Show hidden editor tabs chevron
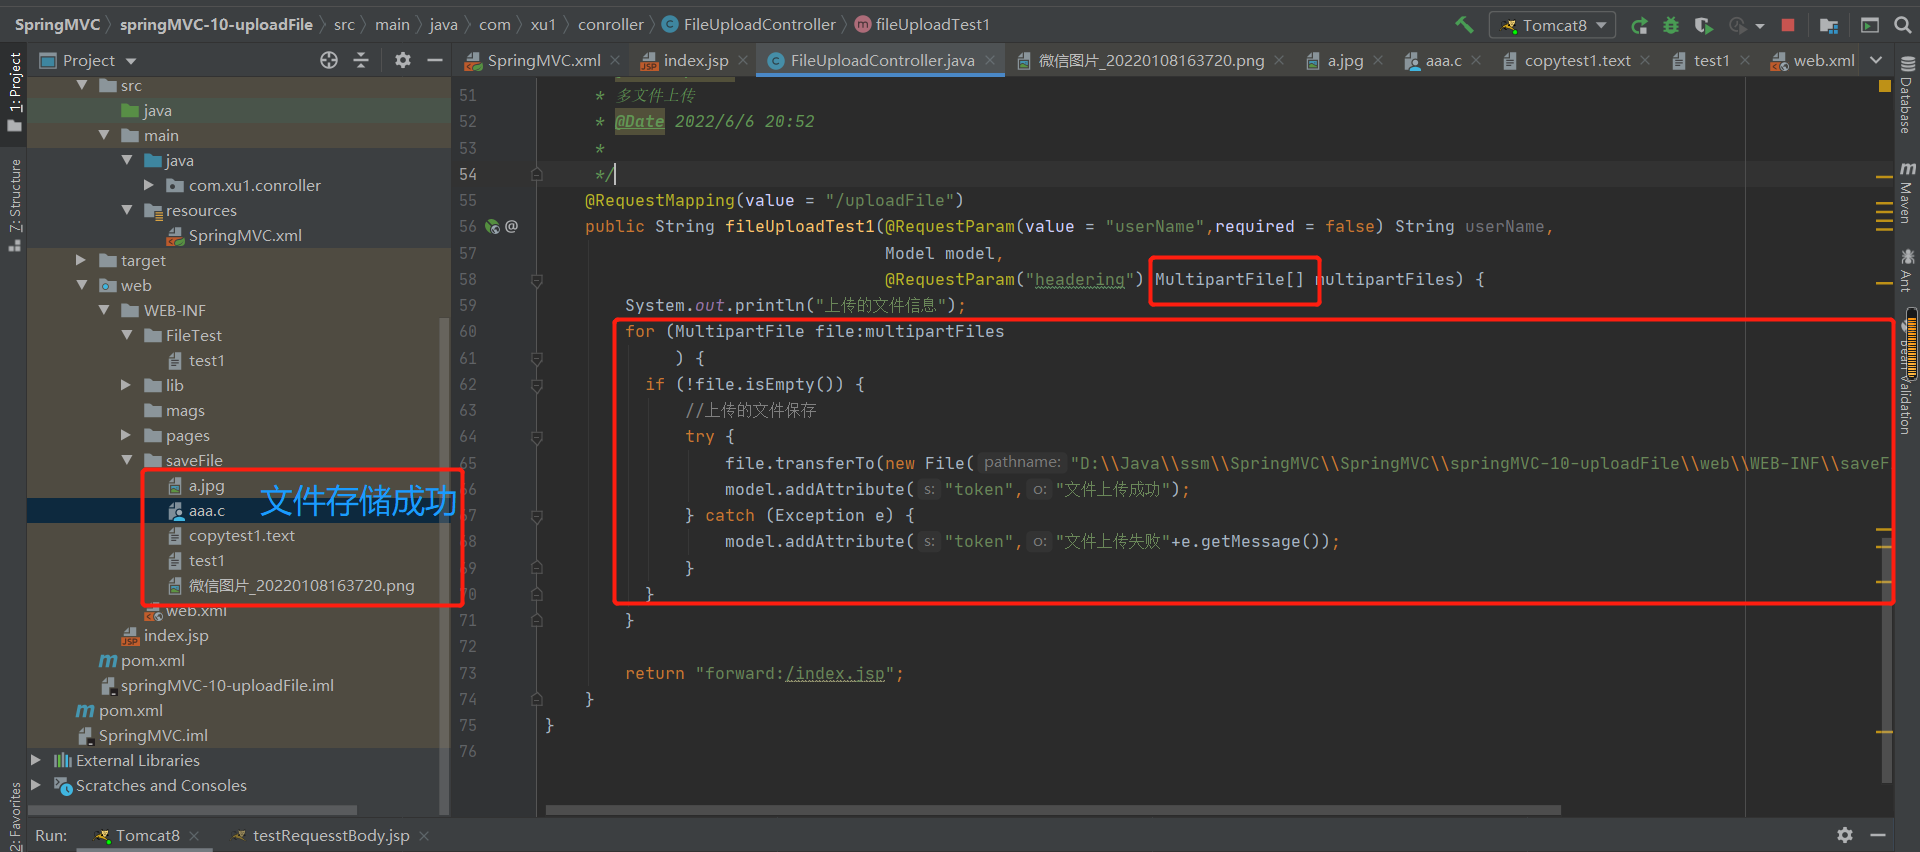The height and width of the screenshot is (852, 1920). (x=1876, y=60)
